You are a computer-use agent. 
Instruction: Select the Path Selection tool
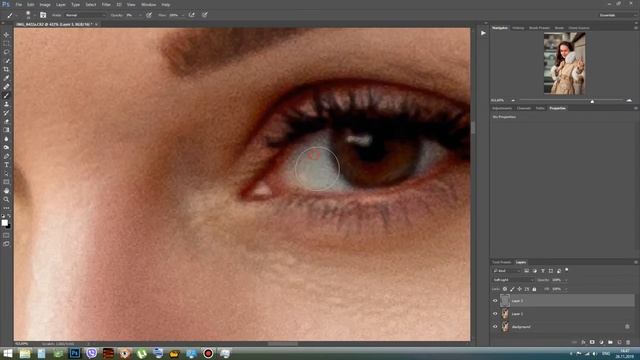6,173
